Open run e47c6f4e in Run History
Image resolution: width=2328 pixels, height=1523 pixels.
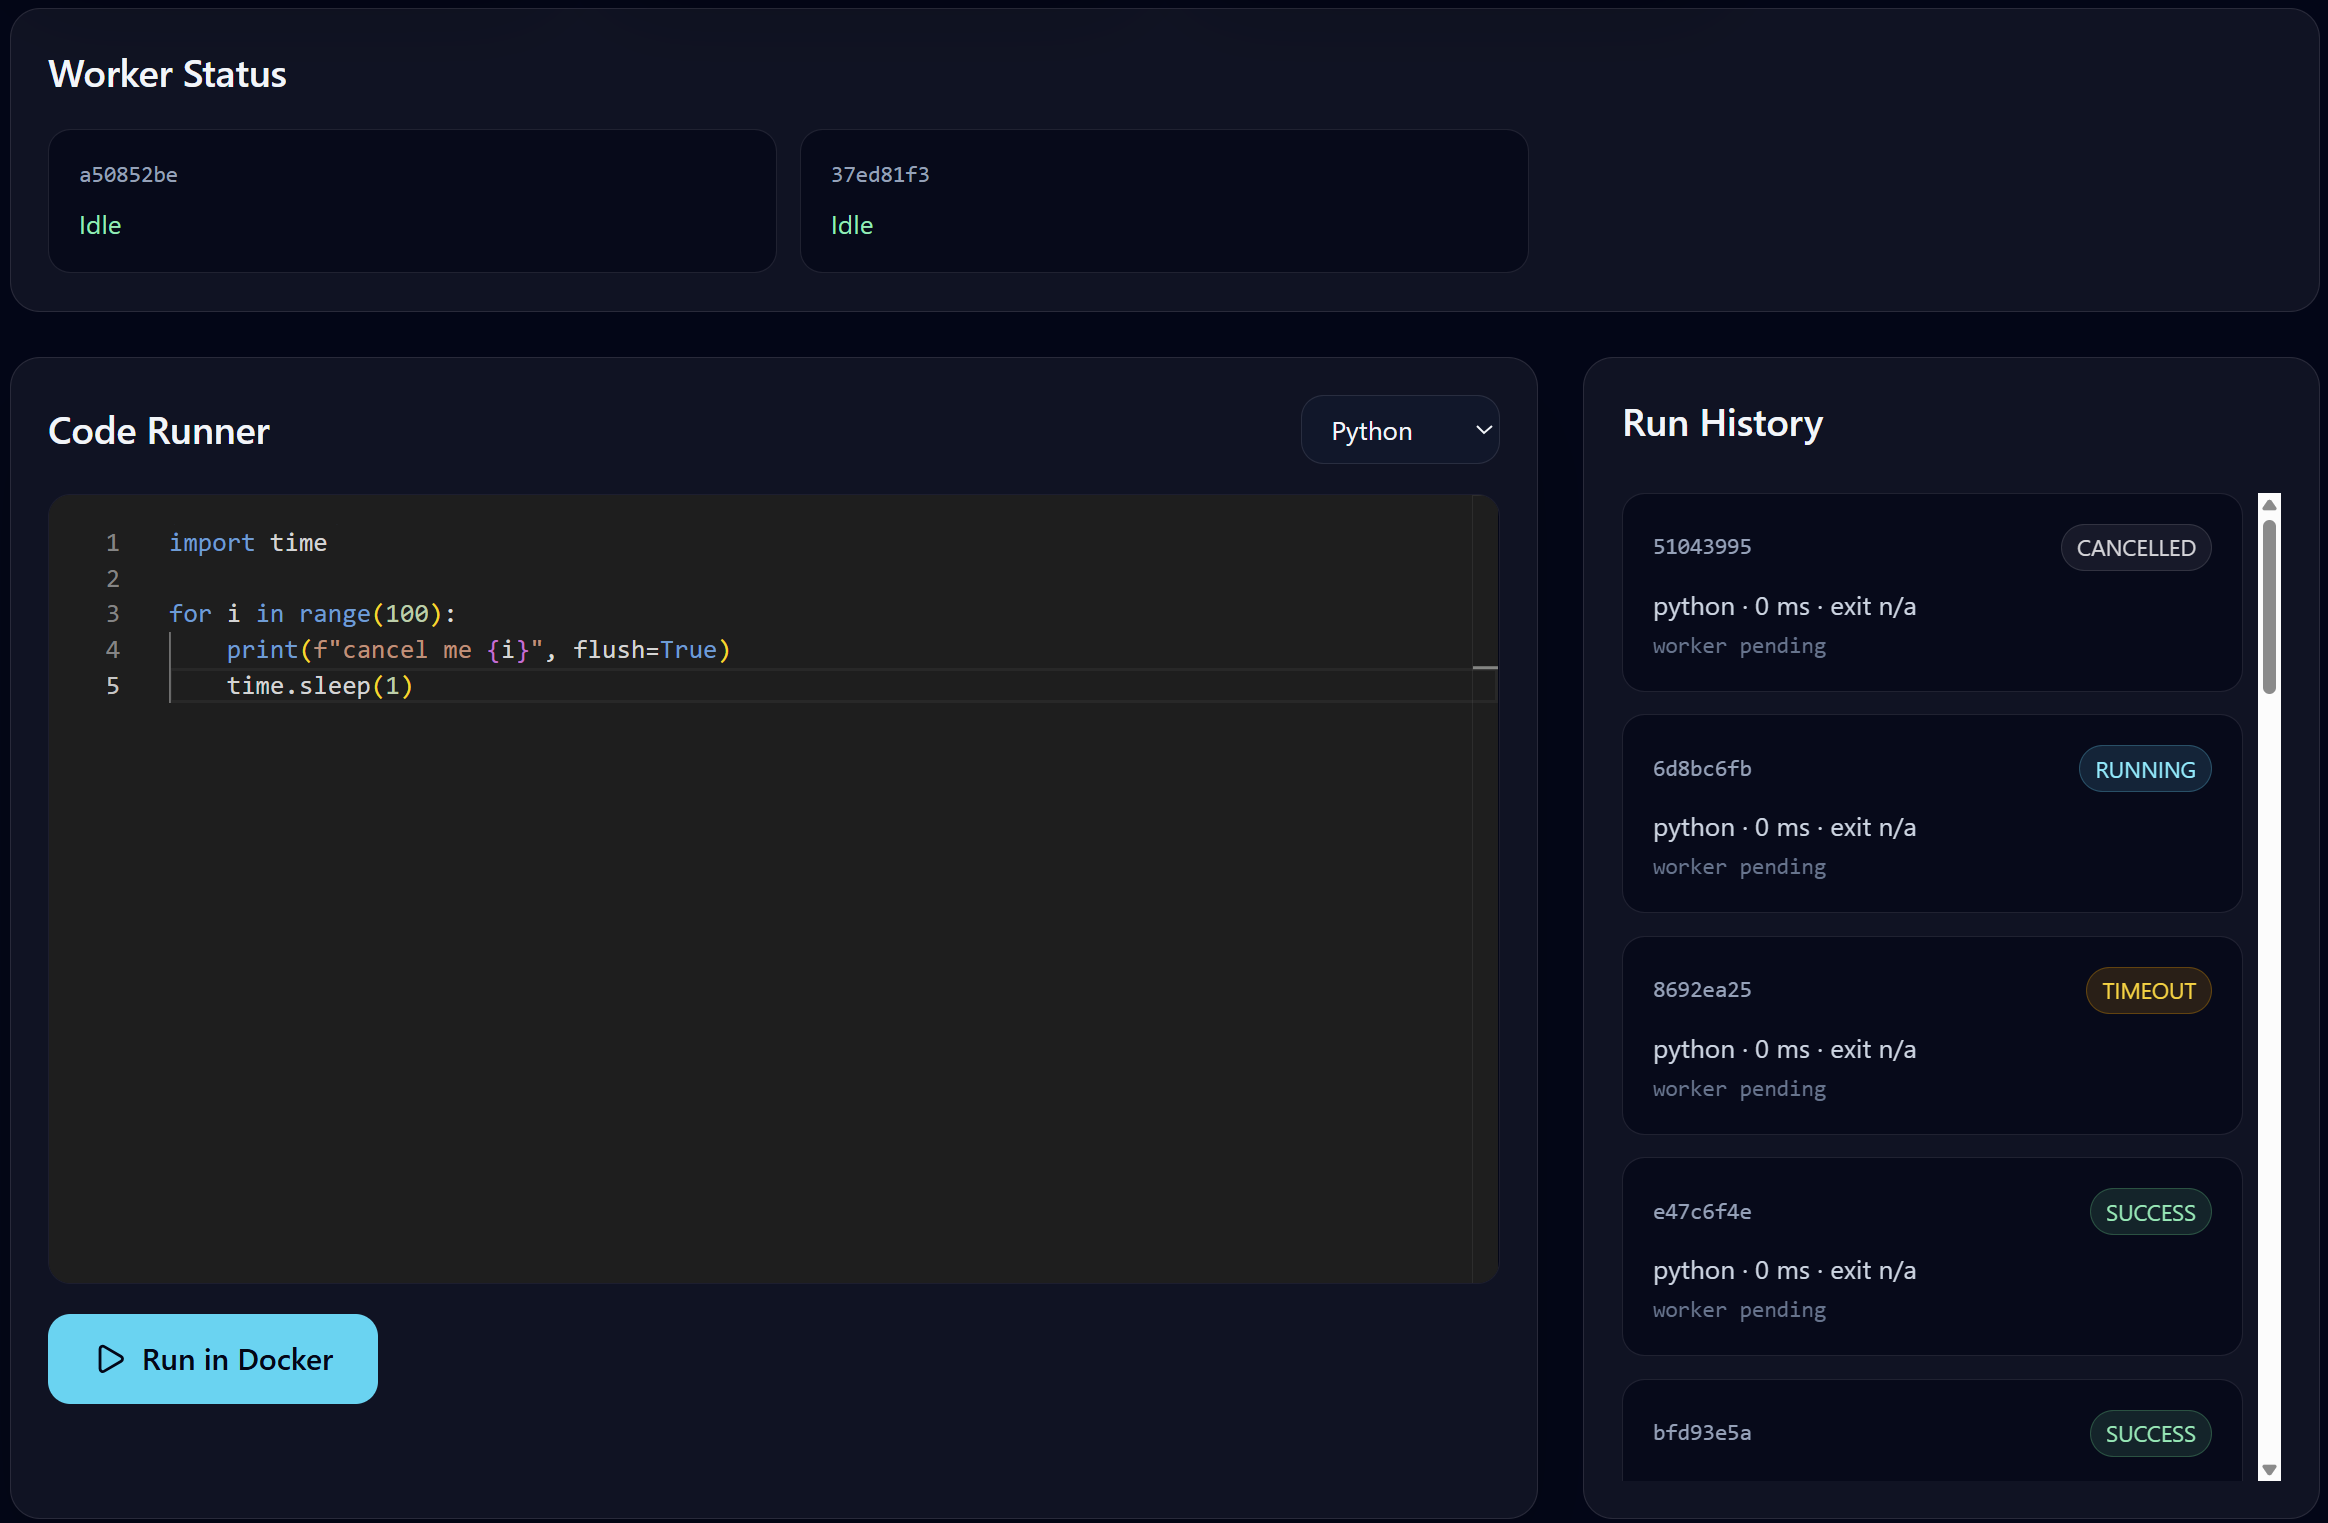click(1932, 1256)
